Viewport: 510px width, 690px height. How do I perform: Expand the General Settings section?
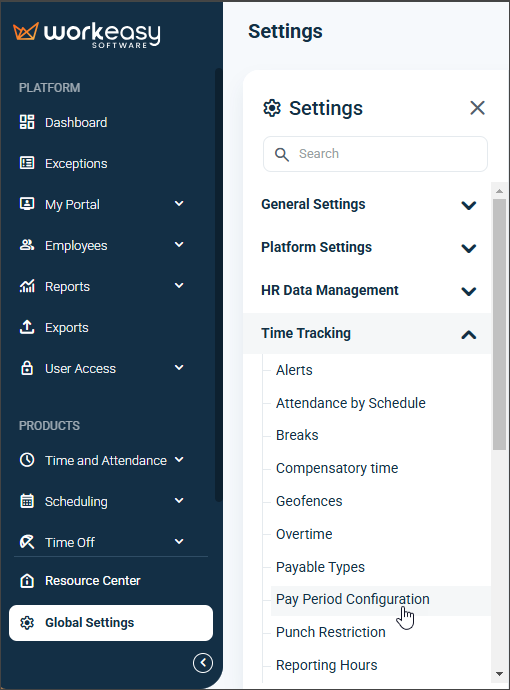[x=367, y=205]
